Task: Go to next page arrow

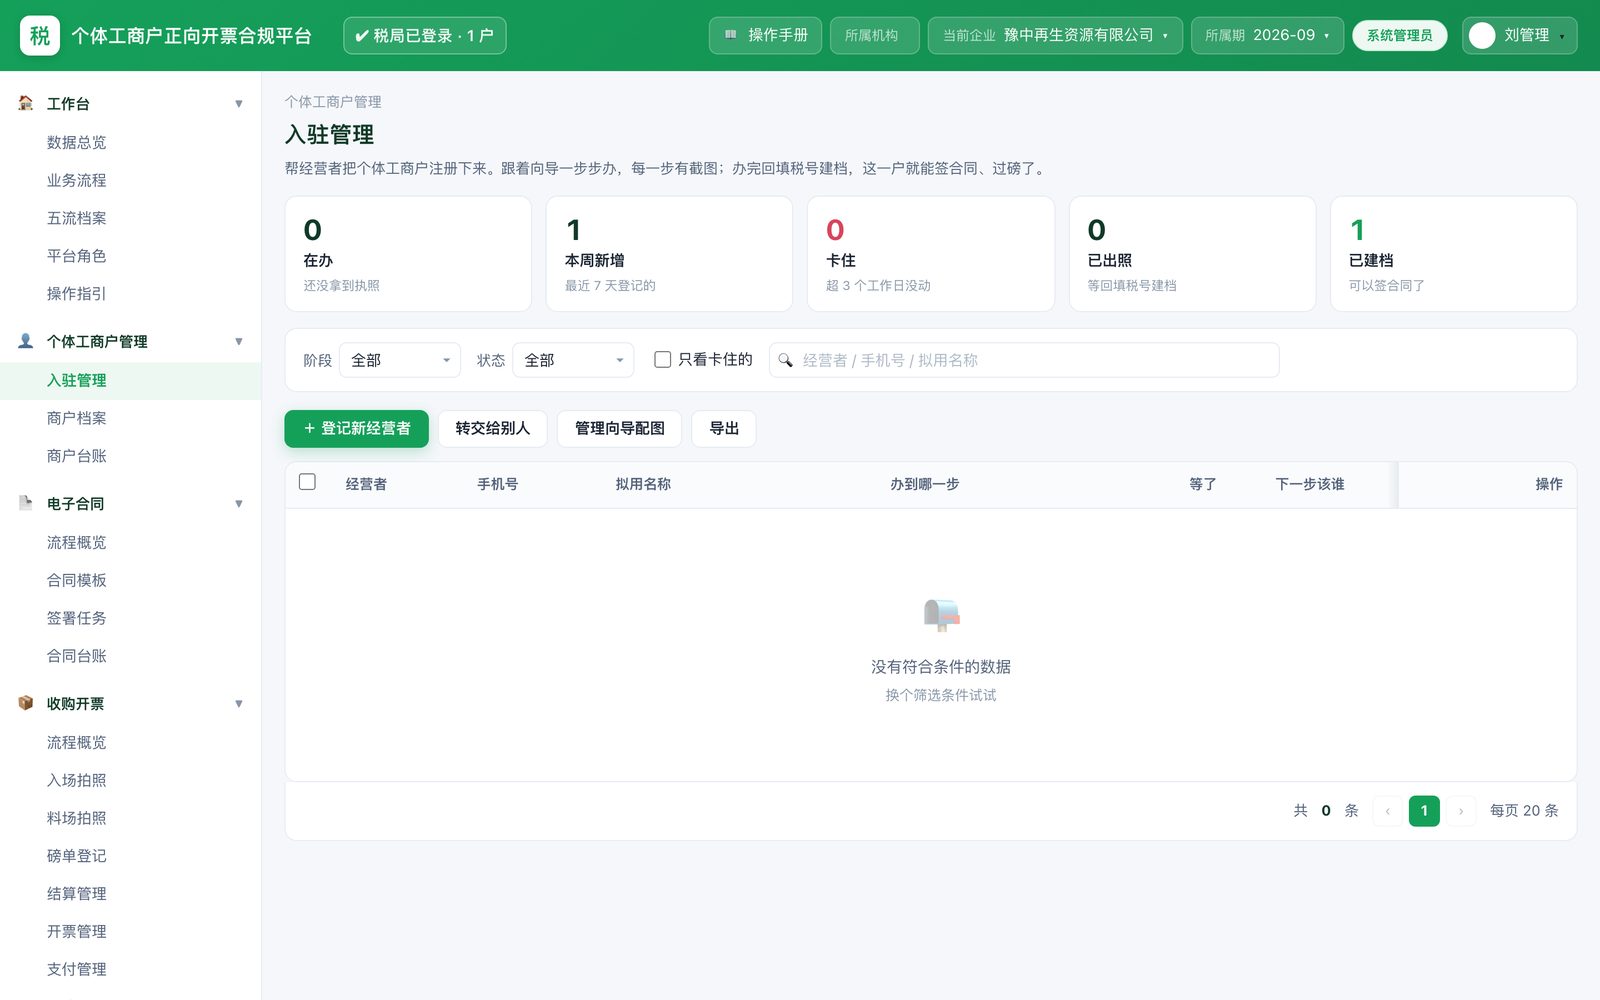Action: (x=1461, y=811)
